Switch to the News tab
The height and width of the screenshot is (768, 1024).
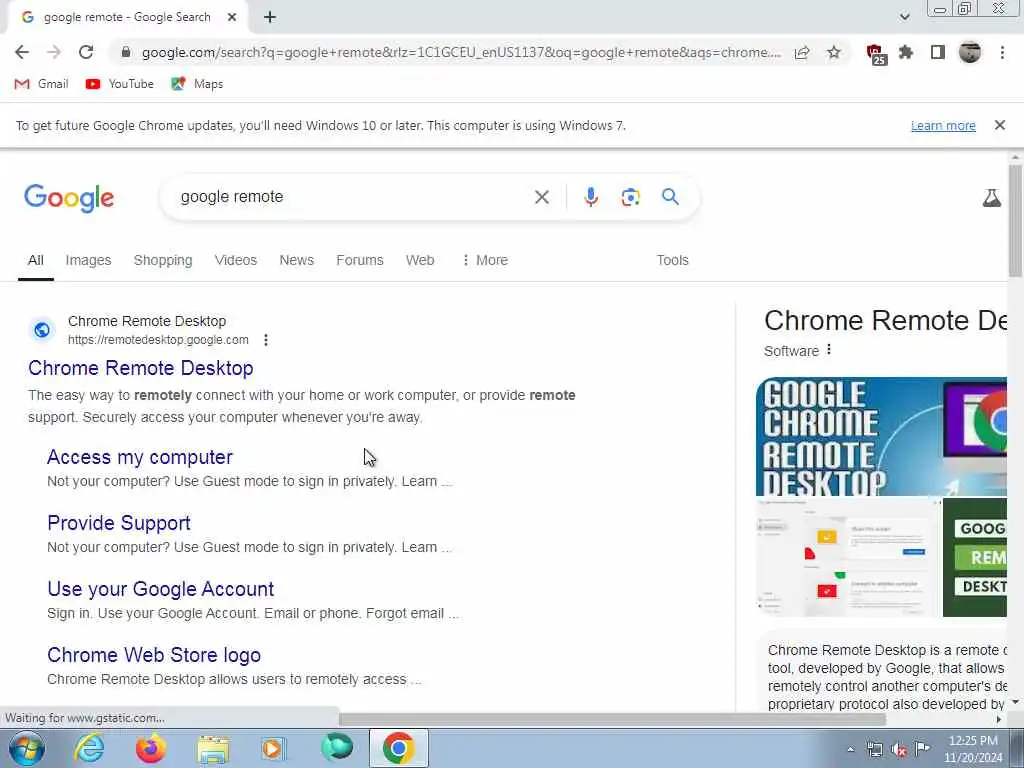coord(296,260)
